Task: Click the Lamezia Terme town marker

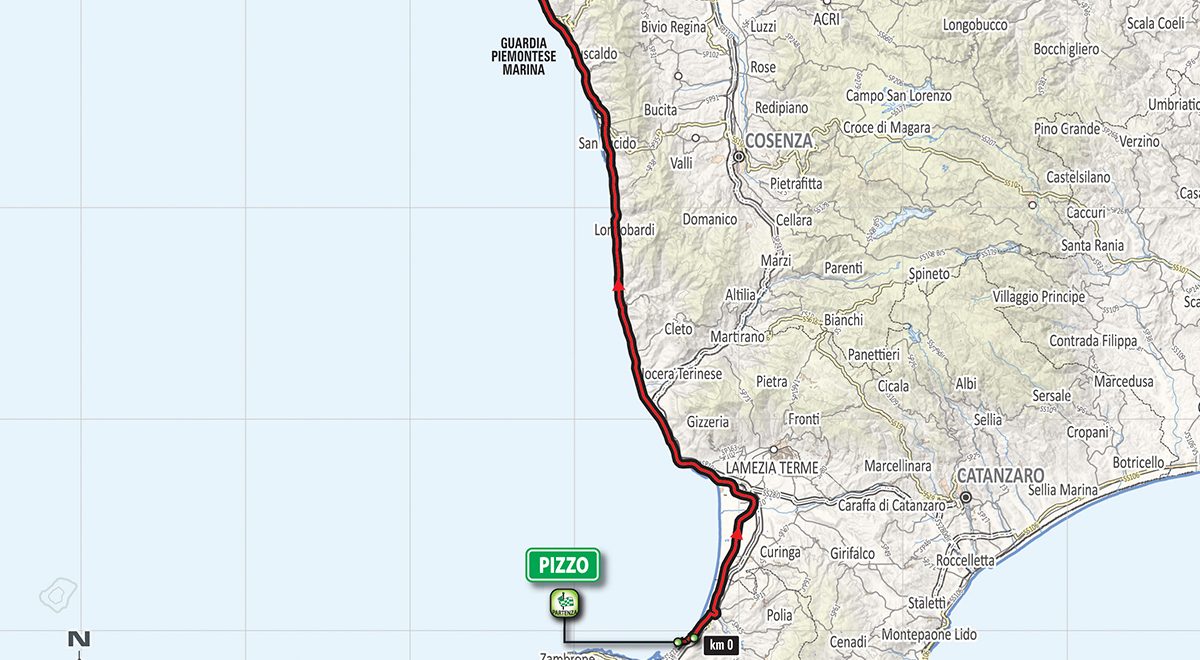Action: click(773, 449)
